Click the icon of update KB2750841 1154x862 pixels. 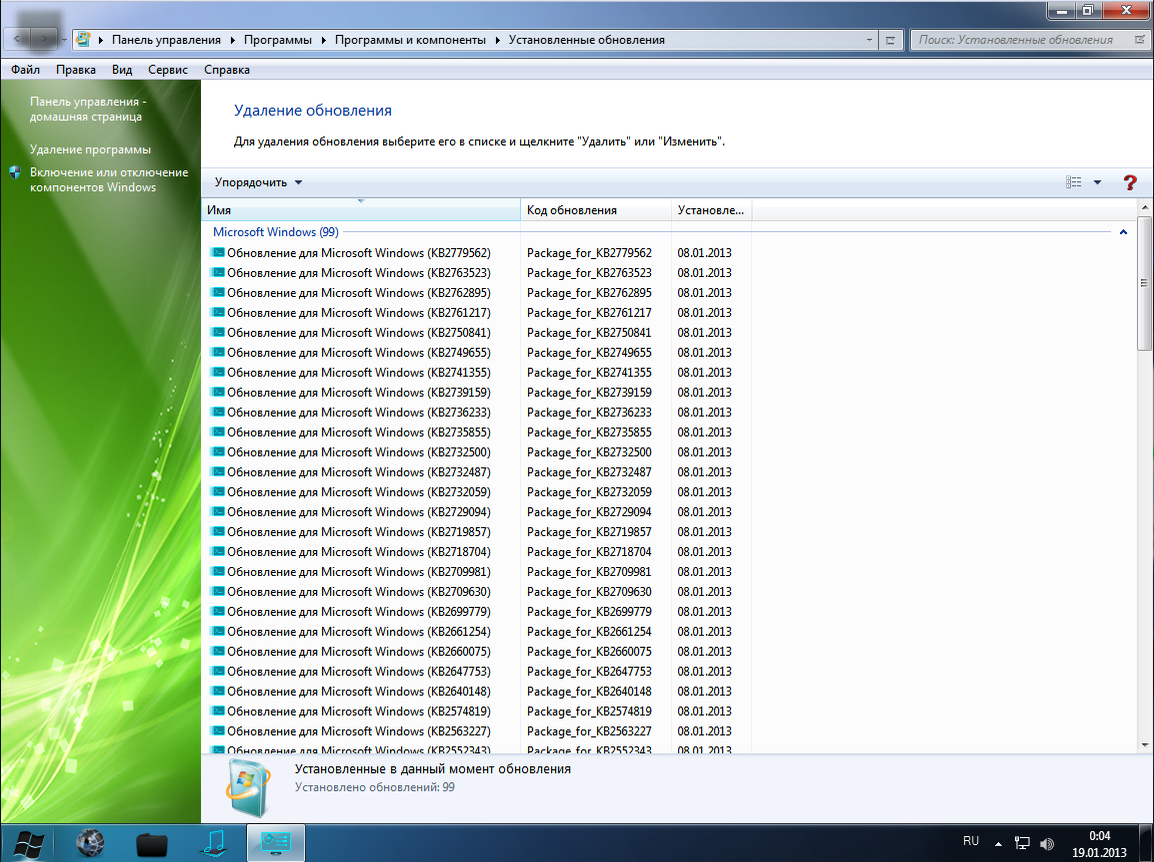click(x=218, y=332)
